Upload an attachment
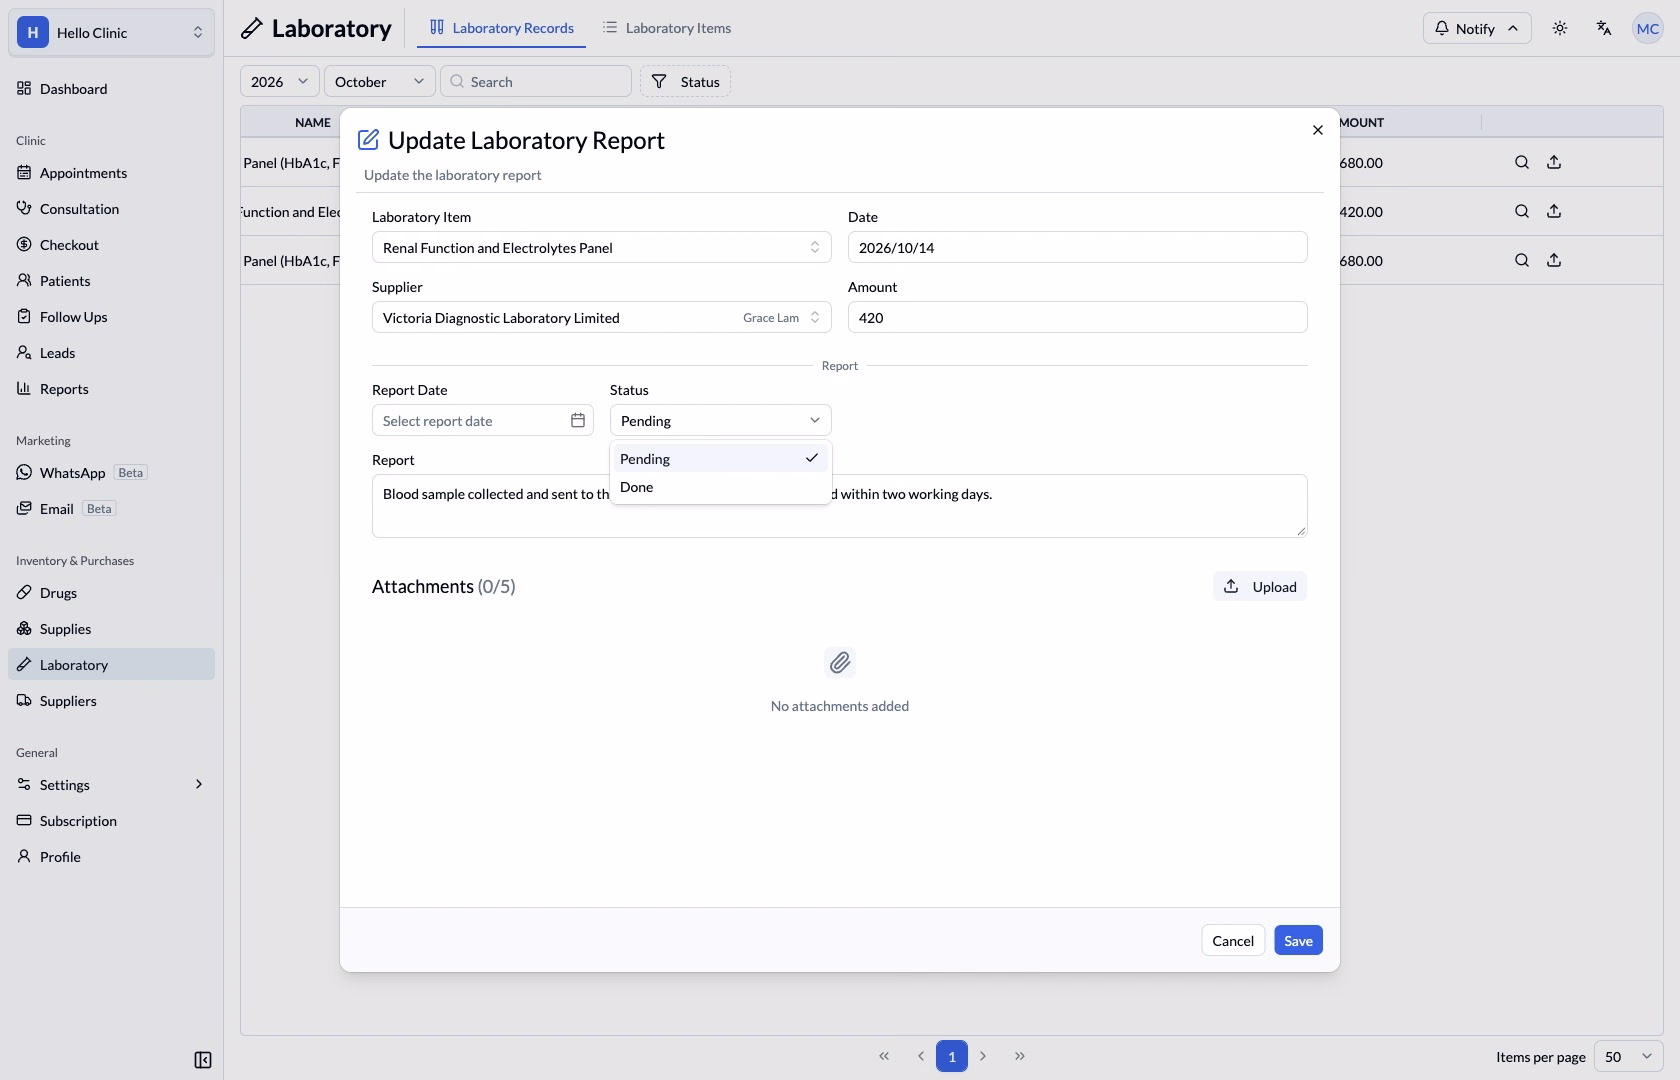 1260,586
